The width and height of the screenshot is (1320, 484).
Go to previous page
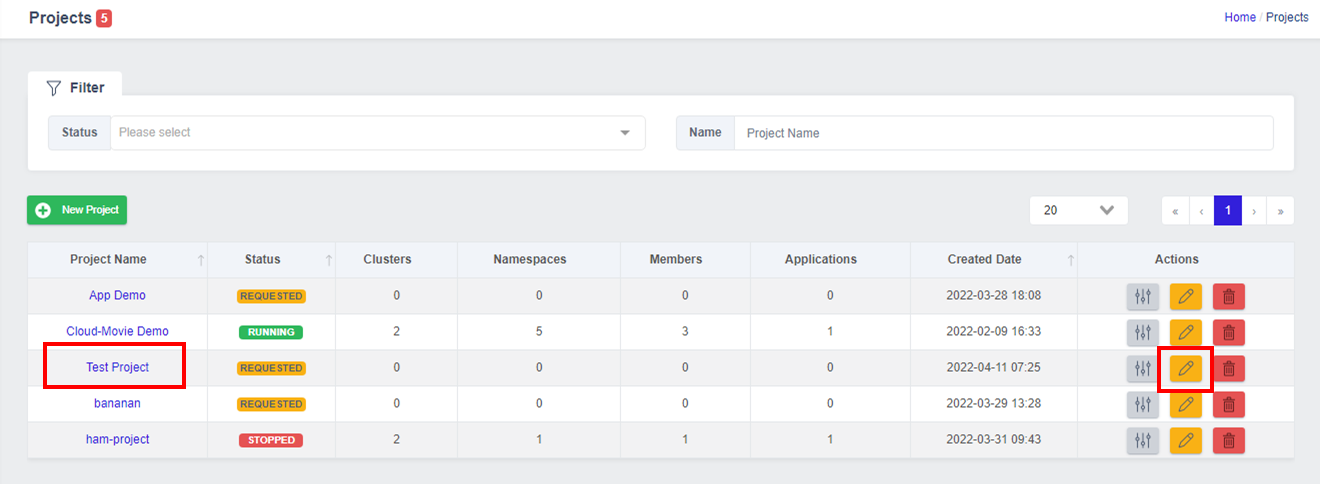point(1201,211)
